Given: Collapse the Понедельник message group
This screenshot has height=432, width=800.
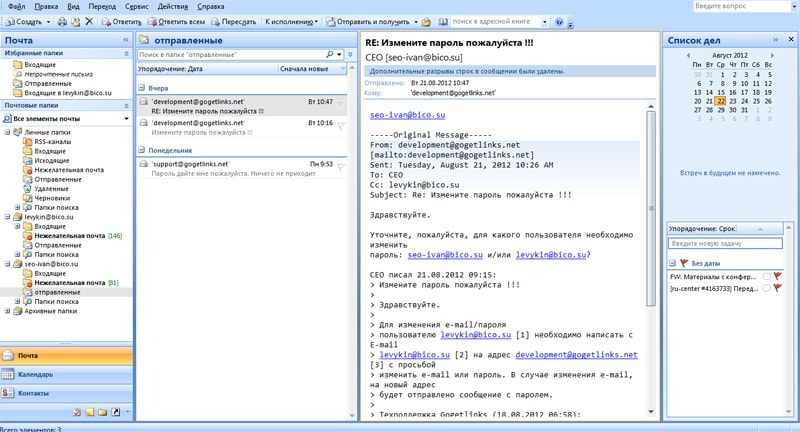Looking at the screenshot, I should (x=142, y=150).
